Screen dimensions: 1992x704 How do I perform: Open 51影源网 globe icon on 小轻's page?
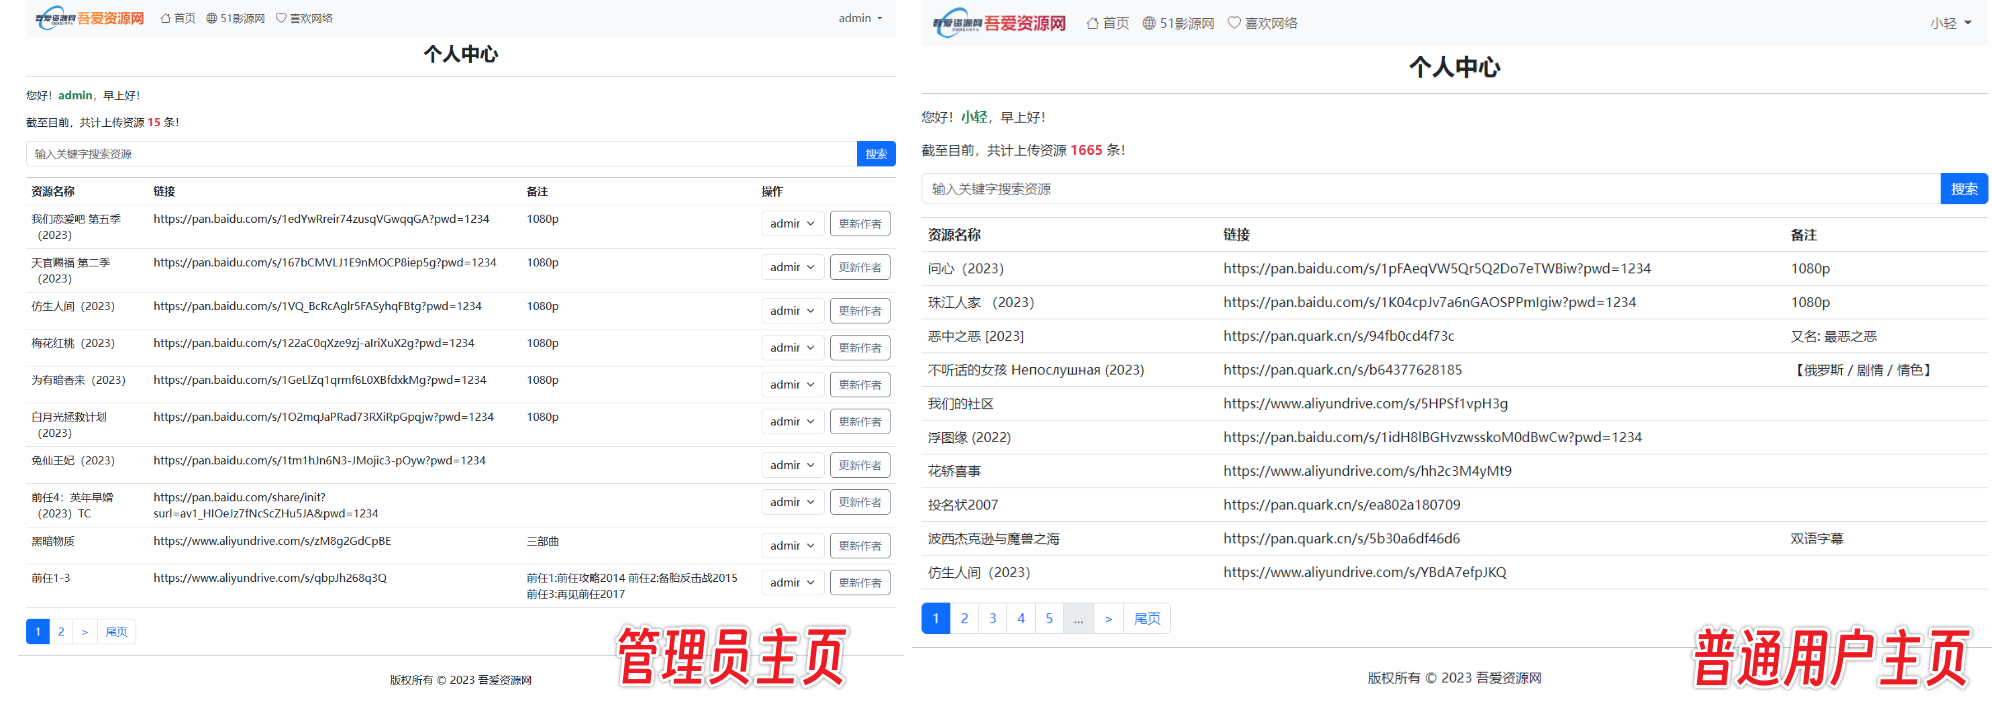click(1149, 23)
